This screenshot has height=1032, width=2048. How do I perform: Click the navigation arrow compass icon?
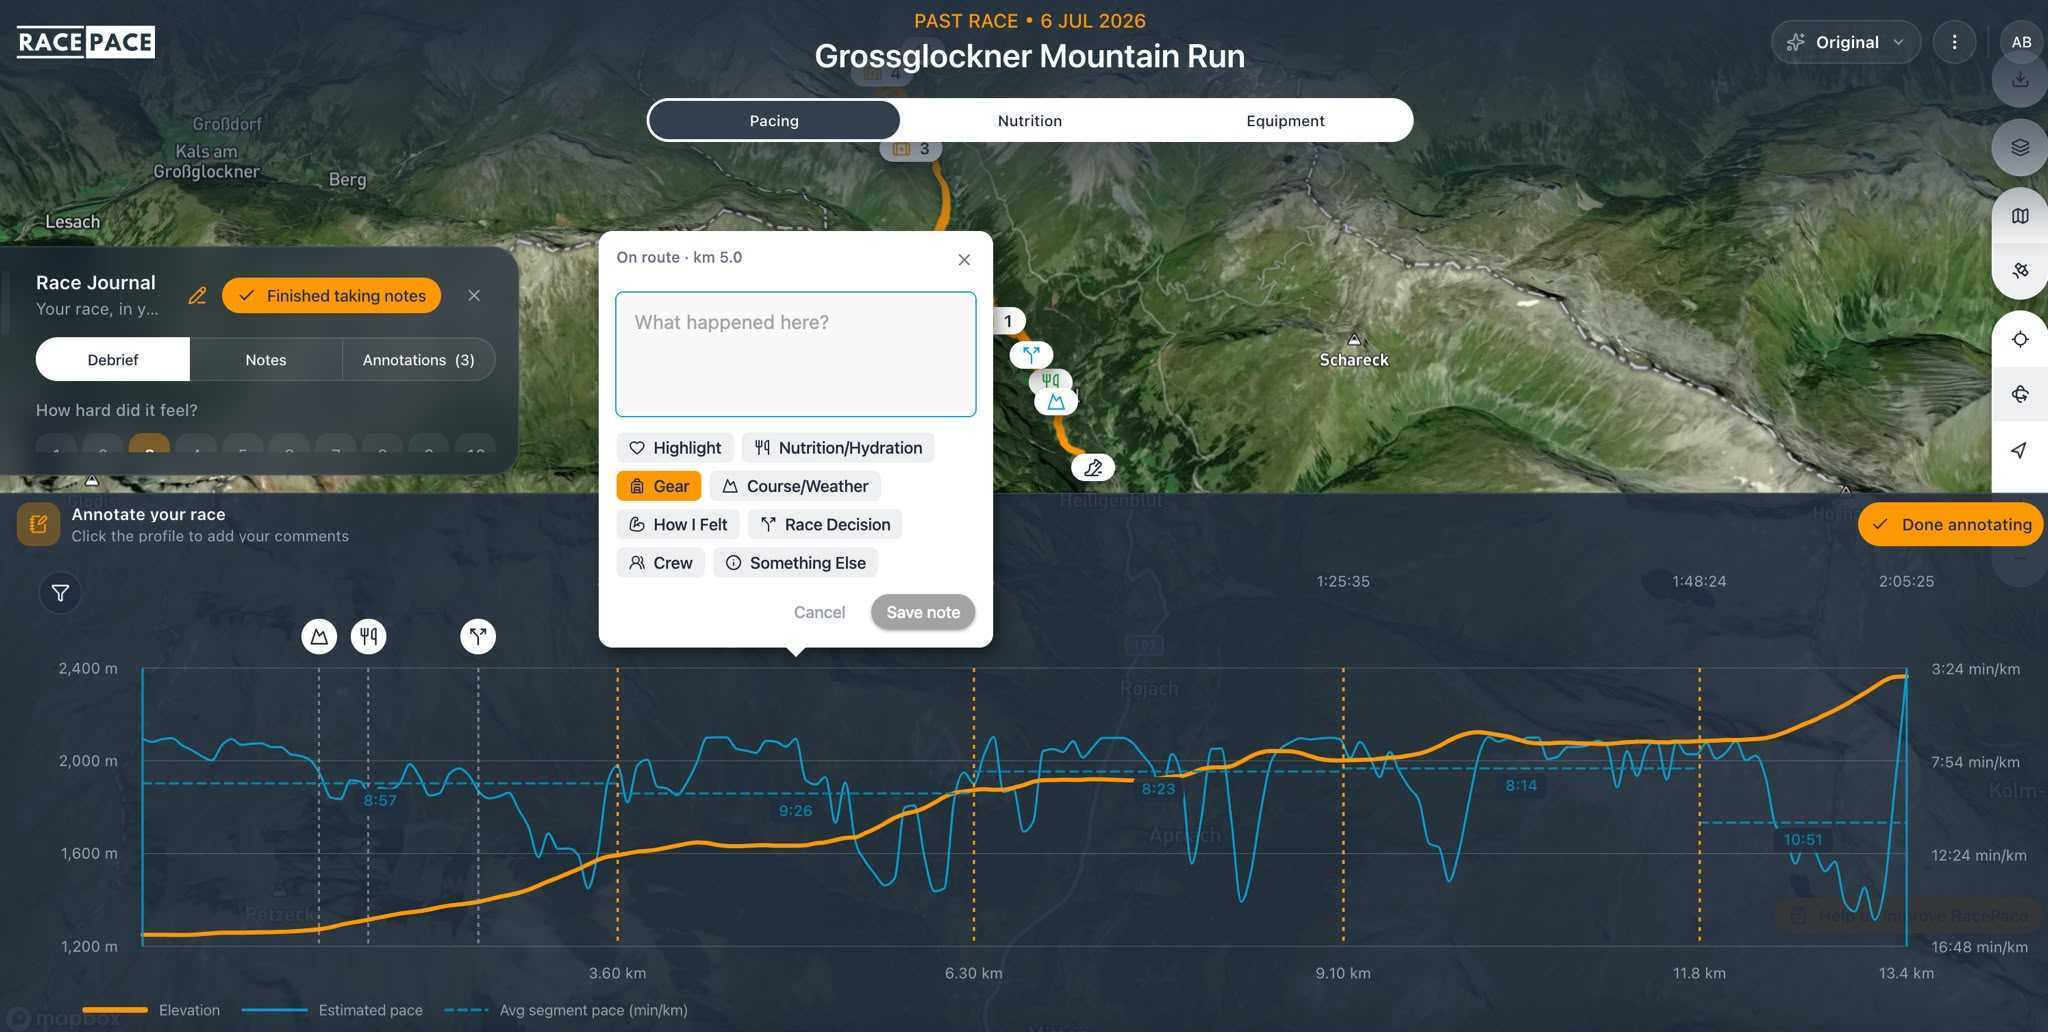(2020, 450)
